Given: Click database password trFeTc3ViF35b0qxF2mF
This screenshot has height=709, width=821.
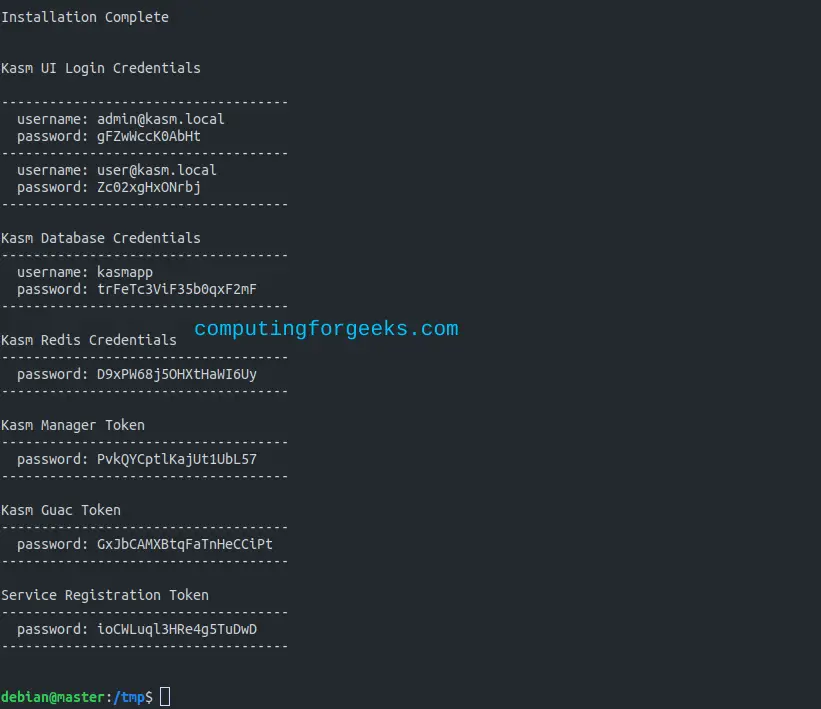Looking at the screenshot, I should pyautogui.click(x=177, y=290).
